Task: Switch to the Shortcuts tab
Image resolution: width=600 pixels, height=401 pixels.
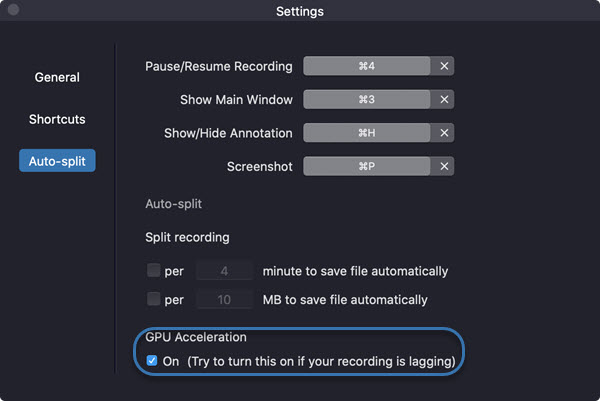Action: [57, 119]
